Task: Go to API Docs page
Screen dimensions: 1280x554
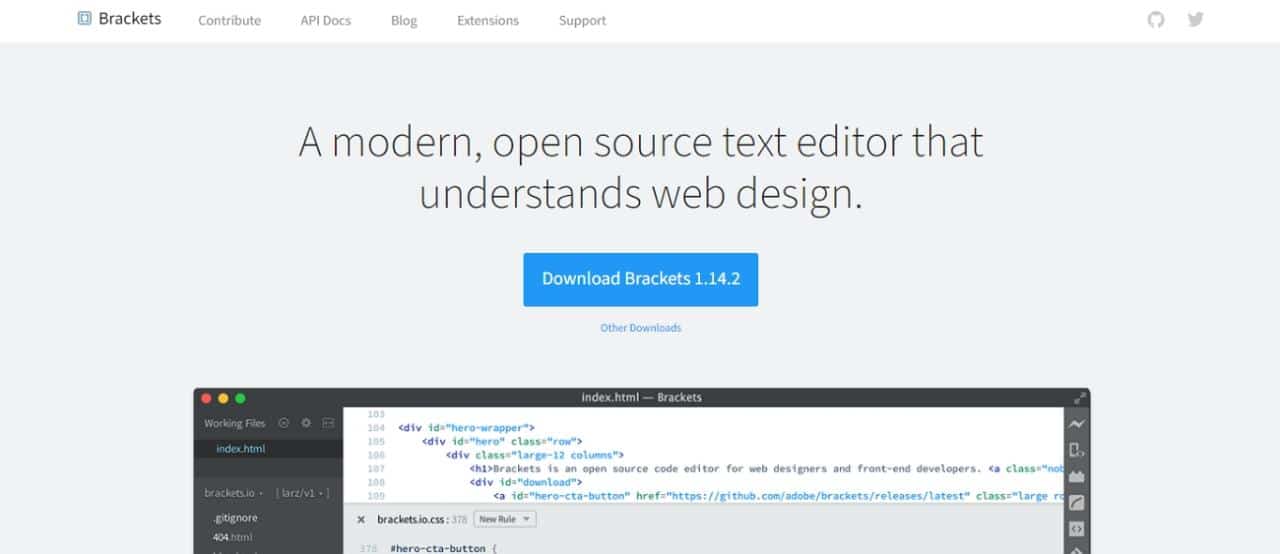Action: tap(326, 20)
